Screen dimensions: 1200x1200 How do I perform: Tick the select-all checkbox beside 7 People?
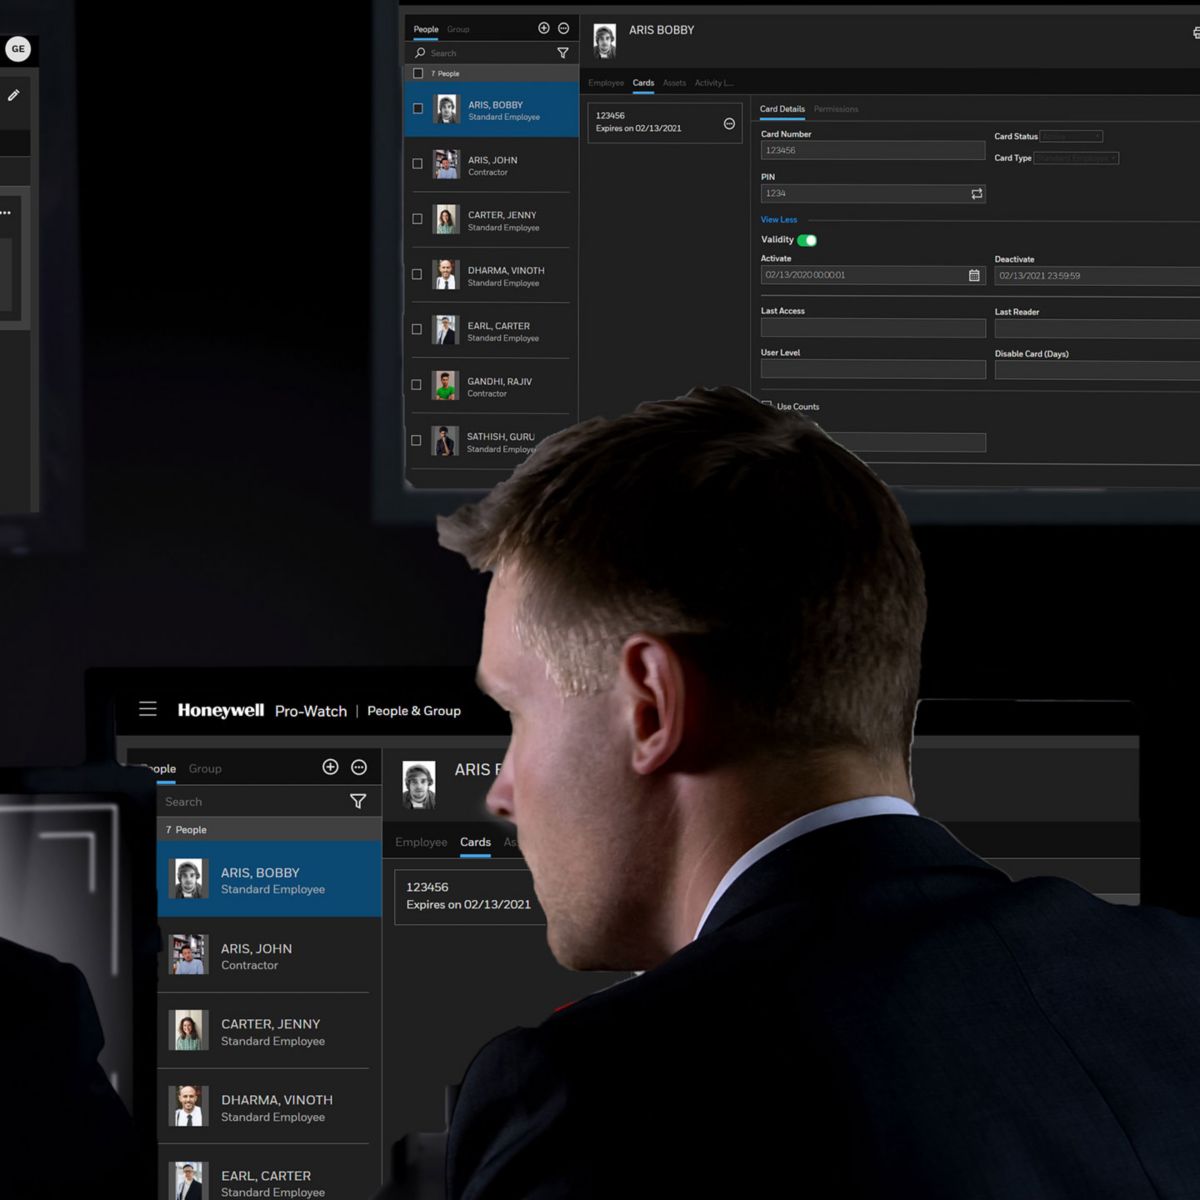point(418,73)
